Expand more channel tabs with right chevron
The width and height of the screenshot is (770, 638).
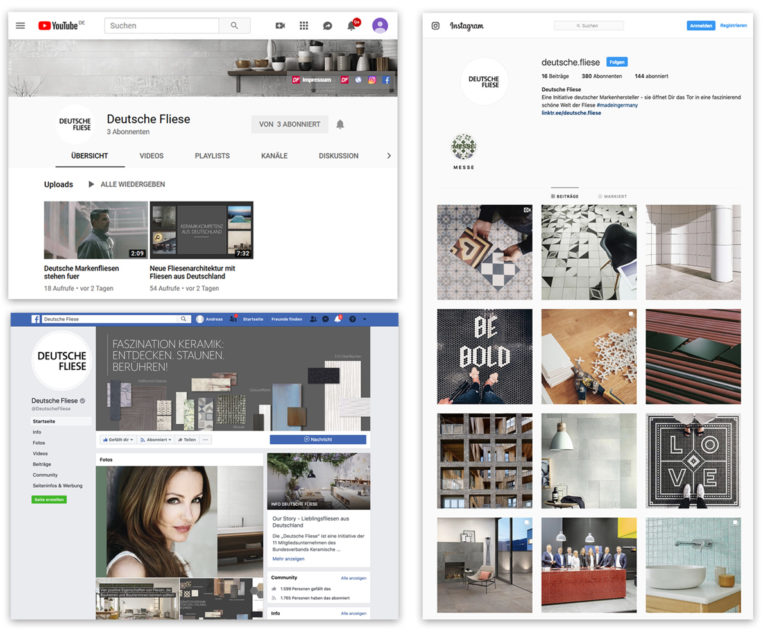pyautogui.click(x=388, y=156)
